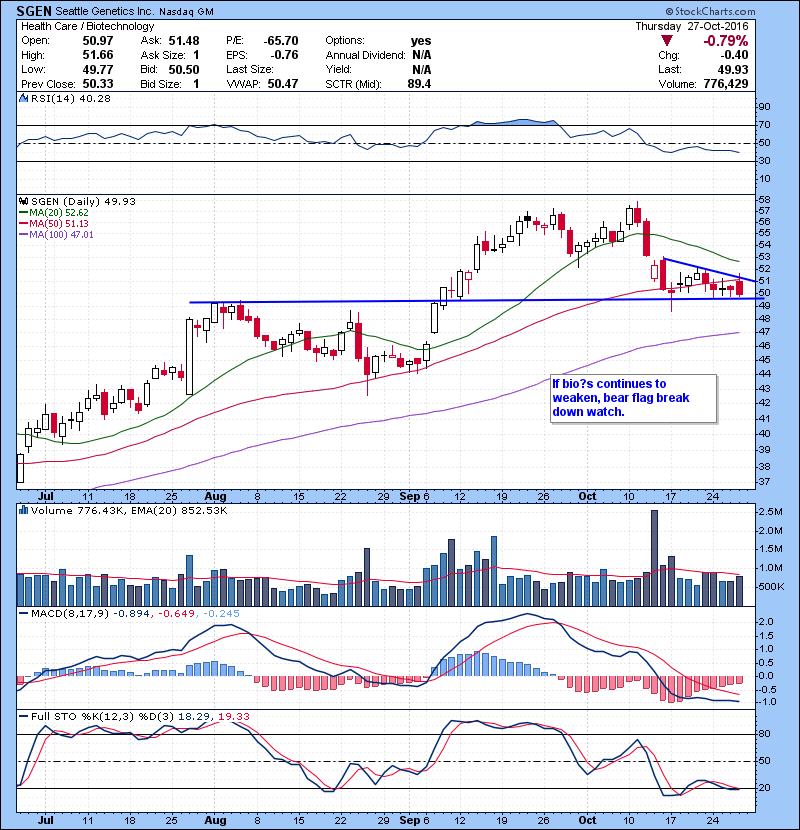The width and height of the screenshot is (800, 830).
Task: Click the Chg value -0.40
Action: pos(734,55)
